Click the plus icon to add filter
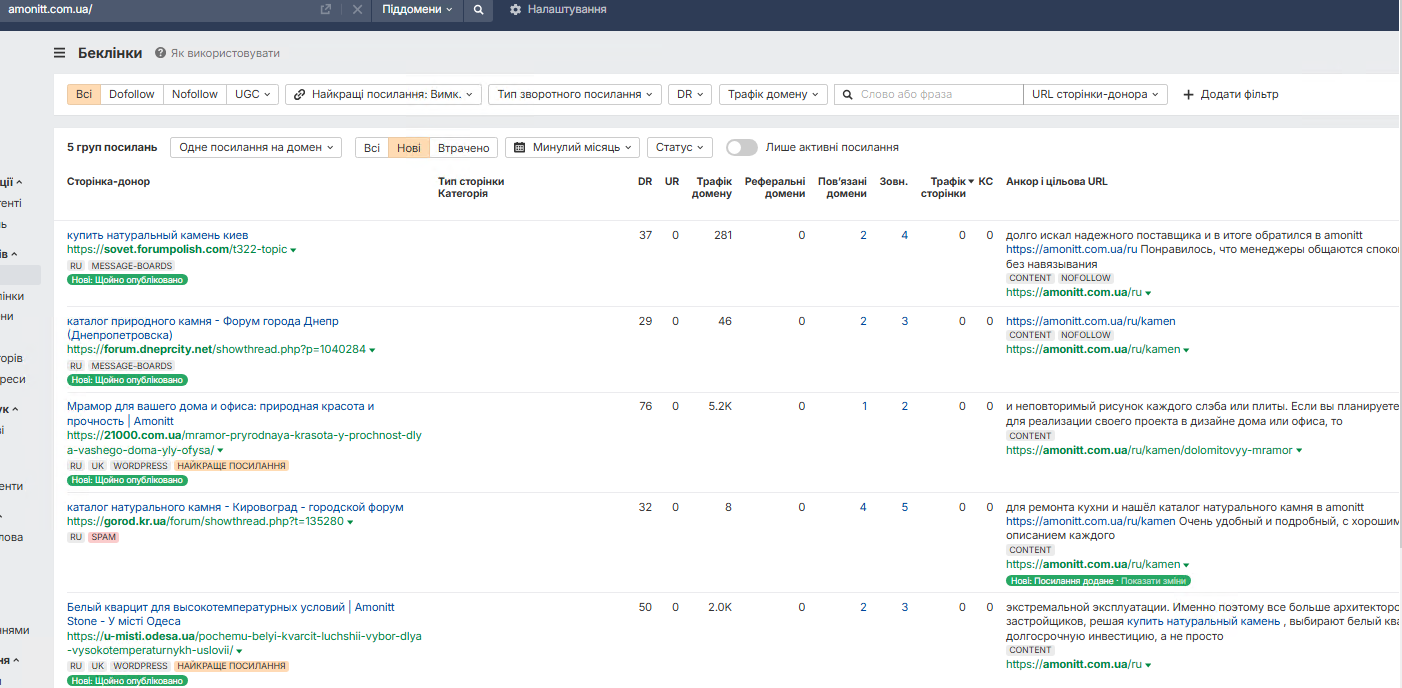Viewport: 1402px width, 688px height. pyautogui.click(x=1188, y=95)
